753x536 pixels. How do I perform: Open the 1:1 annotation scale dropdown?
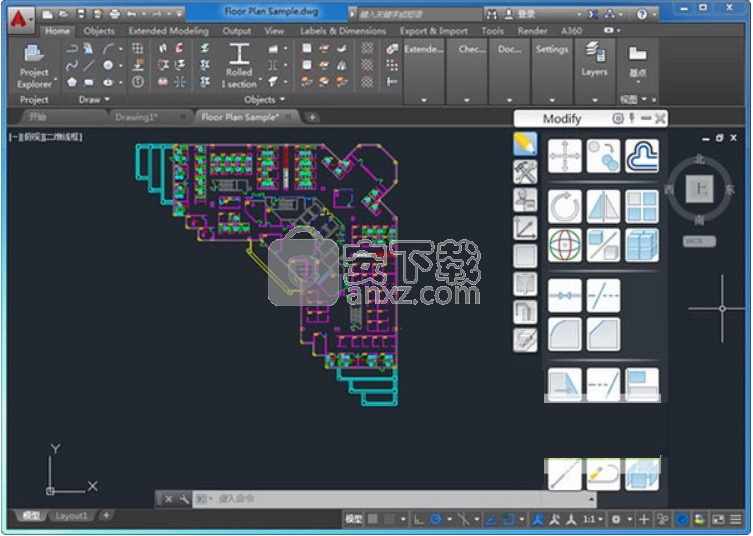tap(593, 519)
